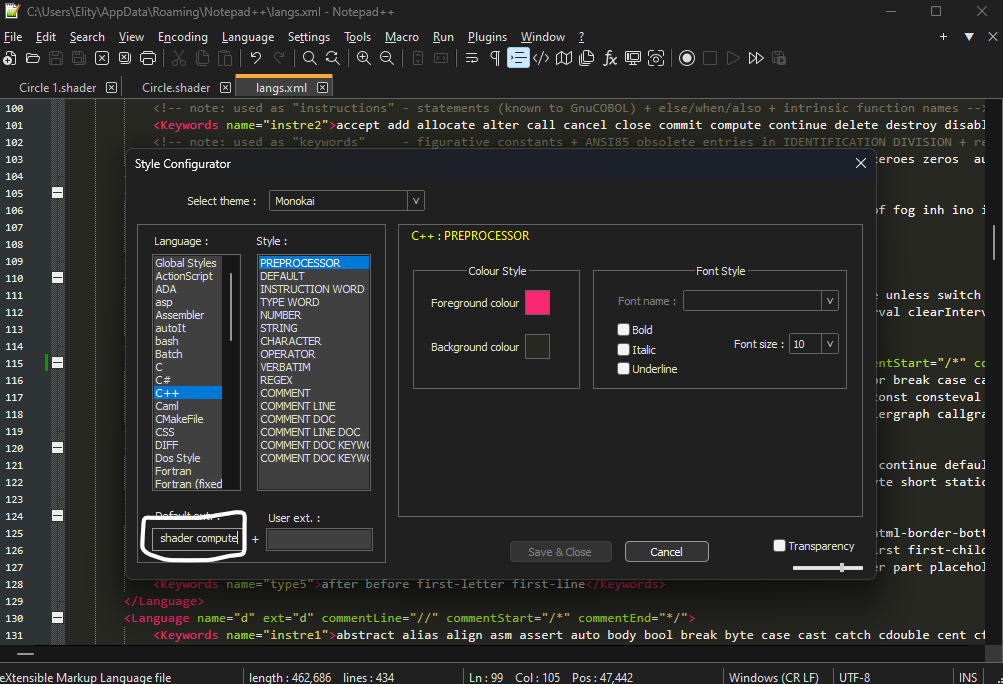Click Run Macro Multiple Times icon
1003x684 pixels.
point(755,58)
